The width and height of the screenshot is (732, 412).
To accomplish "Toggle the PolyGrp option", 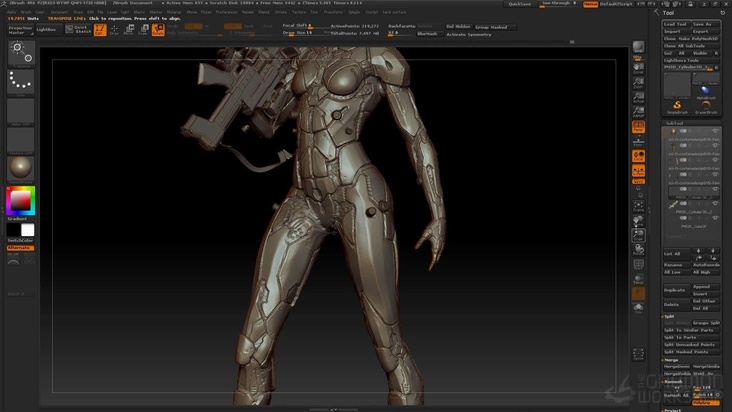I will pyautogui.click(x=705, y=403).
